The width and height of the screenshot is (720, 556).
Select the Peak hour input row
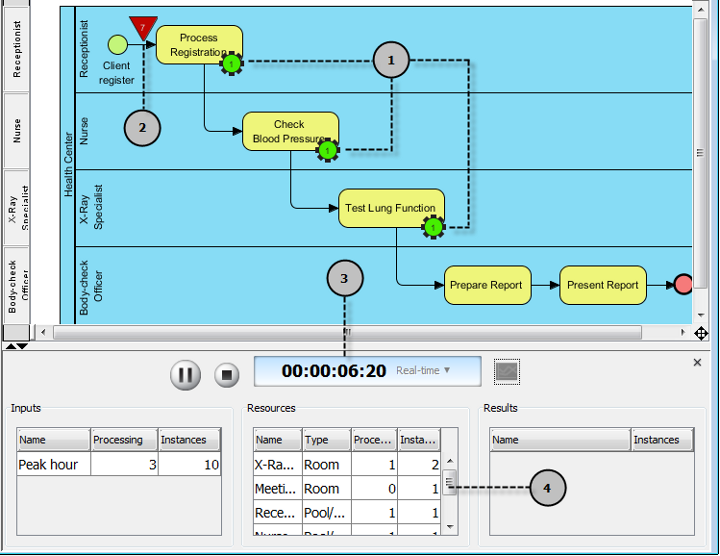pyautogui.click(x=119, y=464)
